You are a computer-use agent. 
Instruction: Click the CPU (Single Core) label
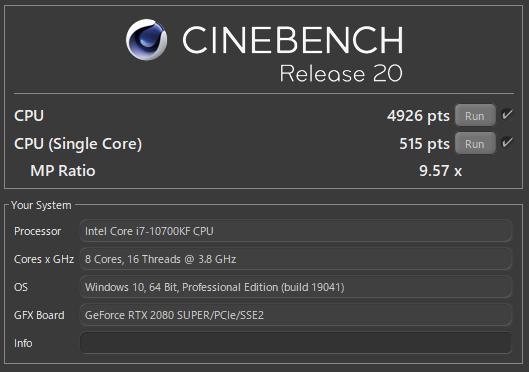point(78,144)
